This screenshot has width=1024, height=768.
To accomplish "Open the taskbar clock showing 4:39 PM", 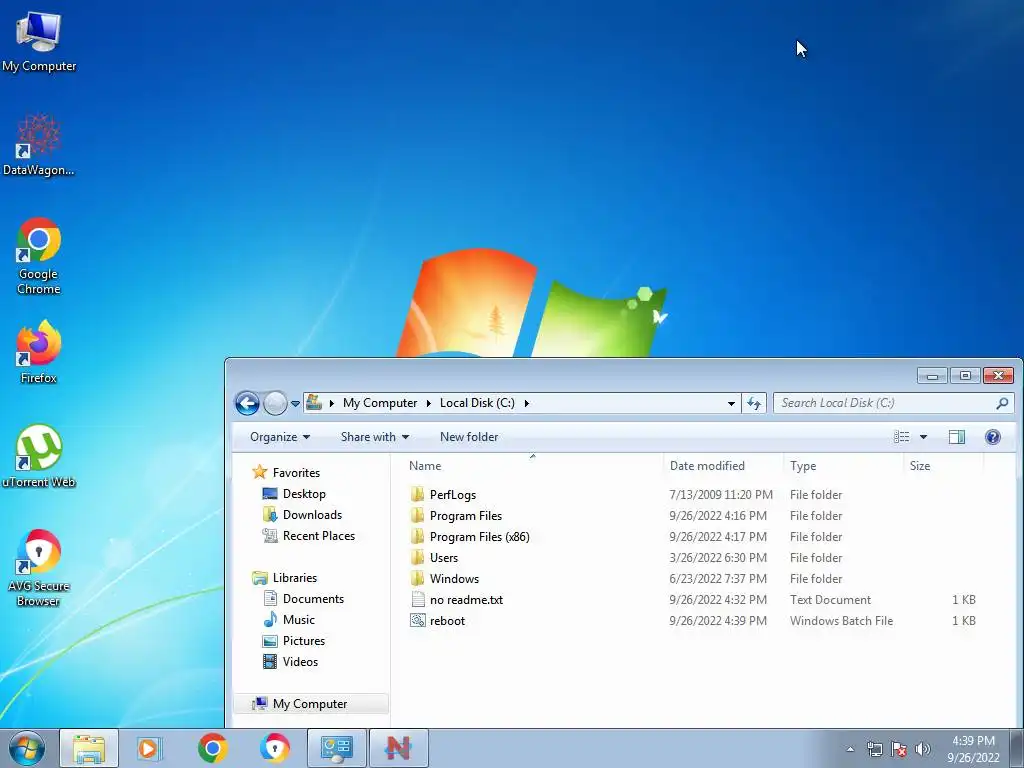I will tap(973, 749).
